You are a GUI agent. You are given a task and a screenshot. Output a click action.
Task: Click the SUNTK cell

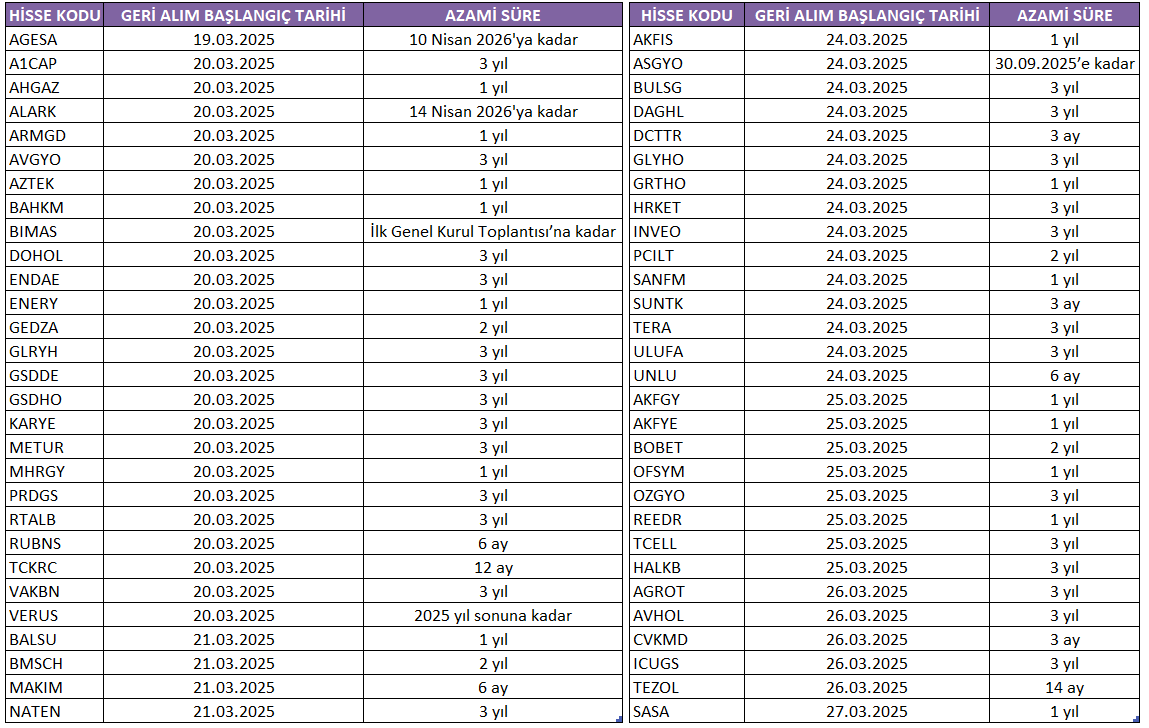pos(687,304)
